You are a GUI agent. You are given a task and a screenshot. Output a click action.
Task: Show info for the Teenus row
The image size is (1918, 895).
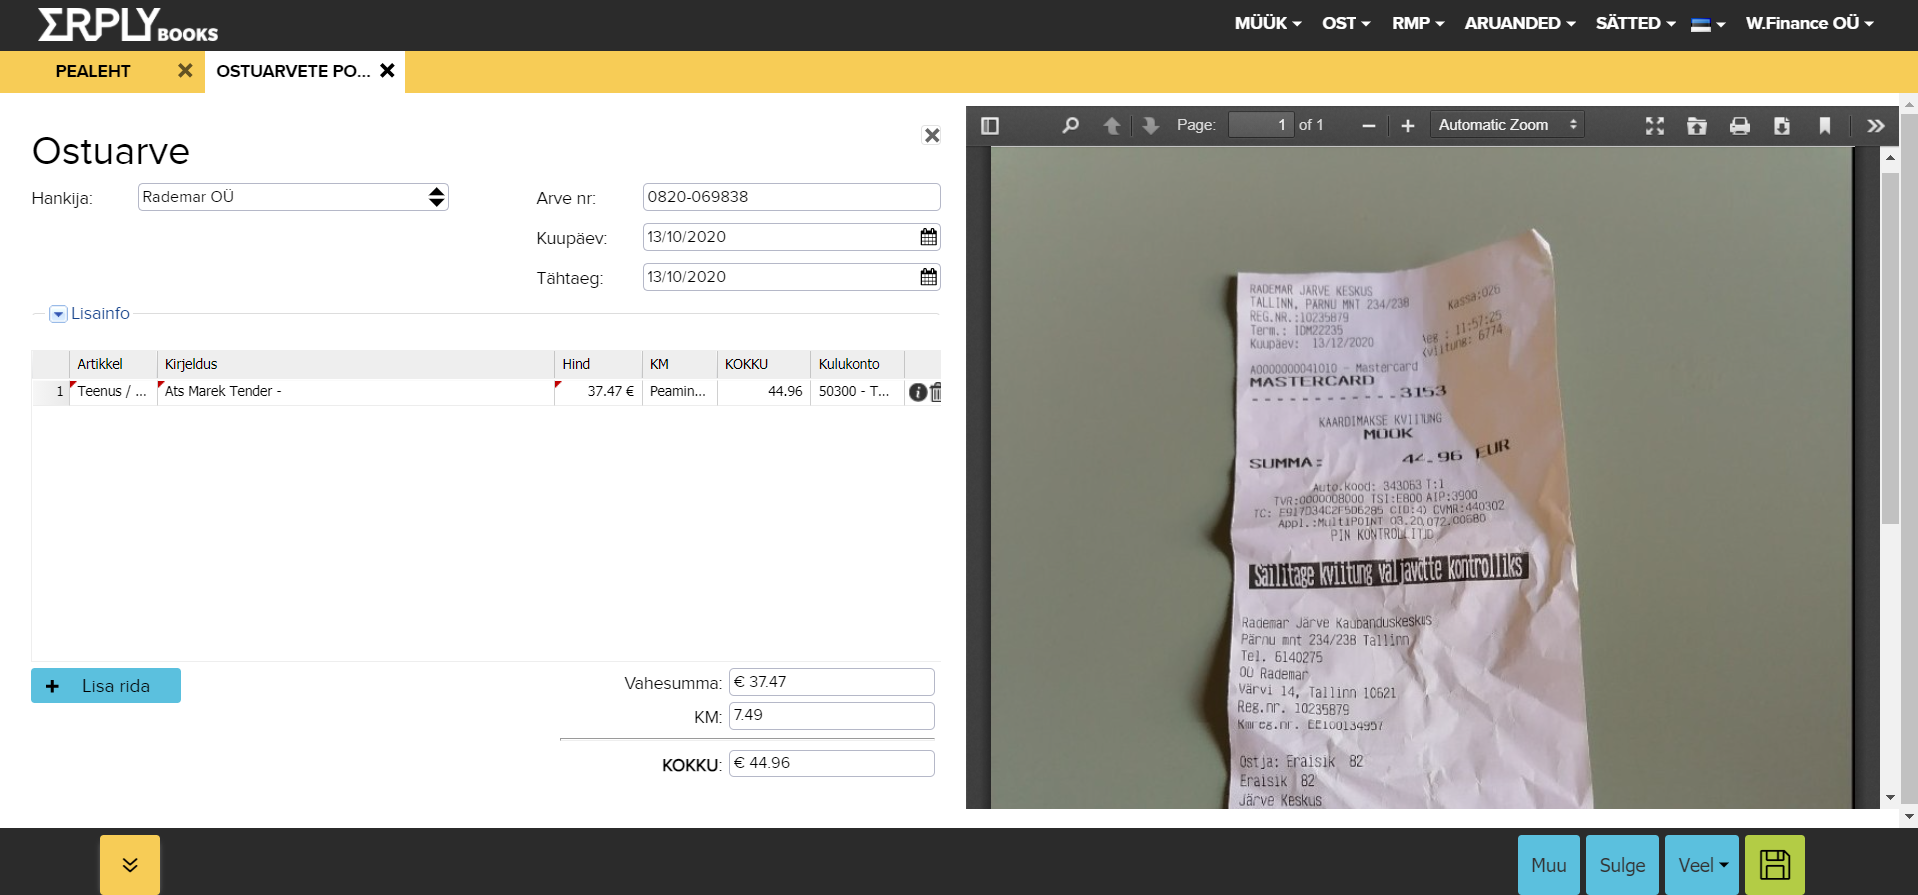[917, 392]
